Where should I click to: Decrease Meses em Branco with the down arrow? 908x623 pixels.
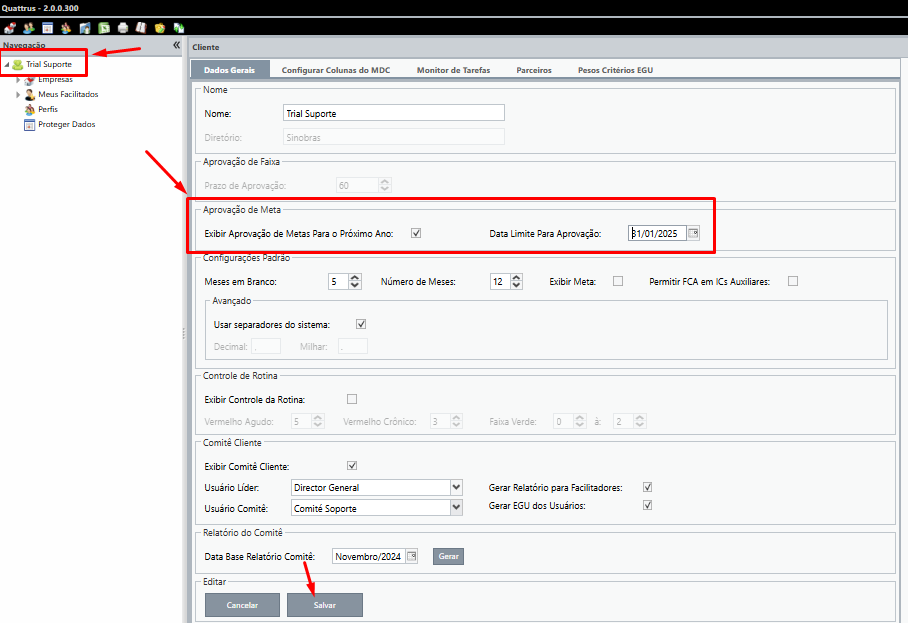point(355,286)
